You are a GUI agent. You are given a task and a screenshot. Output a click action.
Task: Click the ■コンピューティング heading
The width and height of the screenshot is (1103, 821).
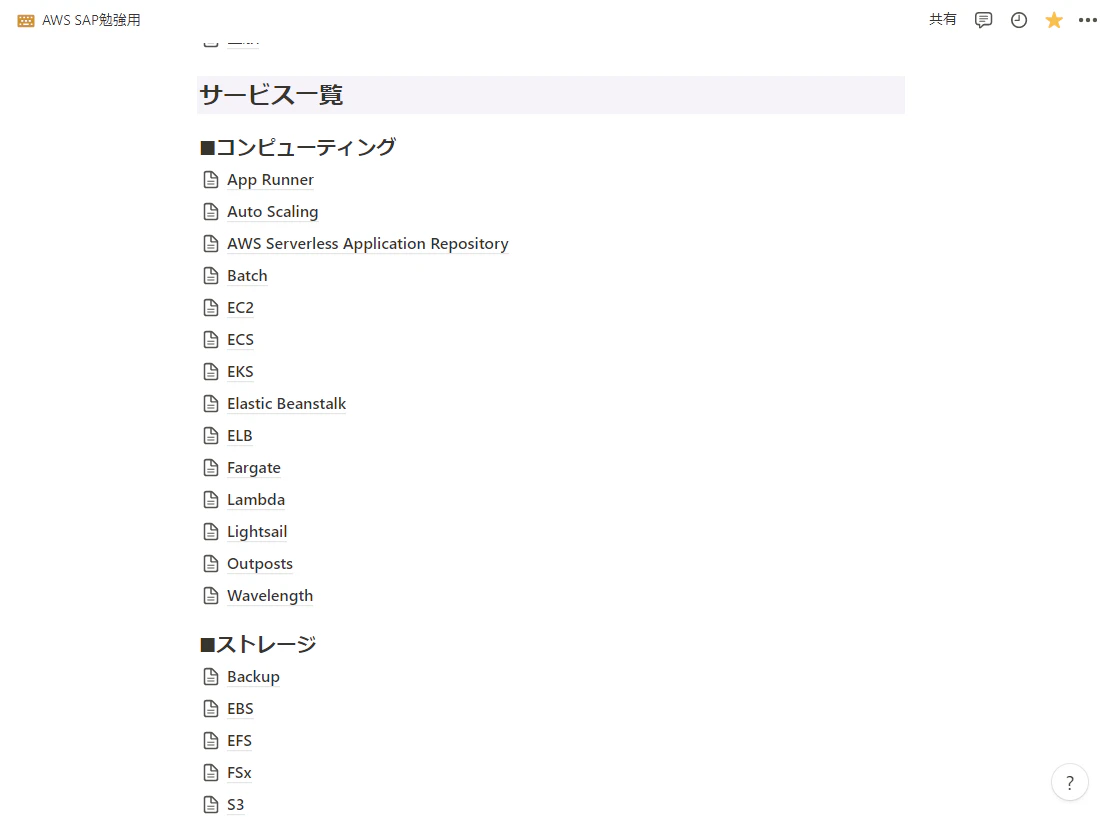(298, 148)
